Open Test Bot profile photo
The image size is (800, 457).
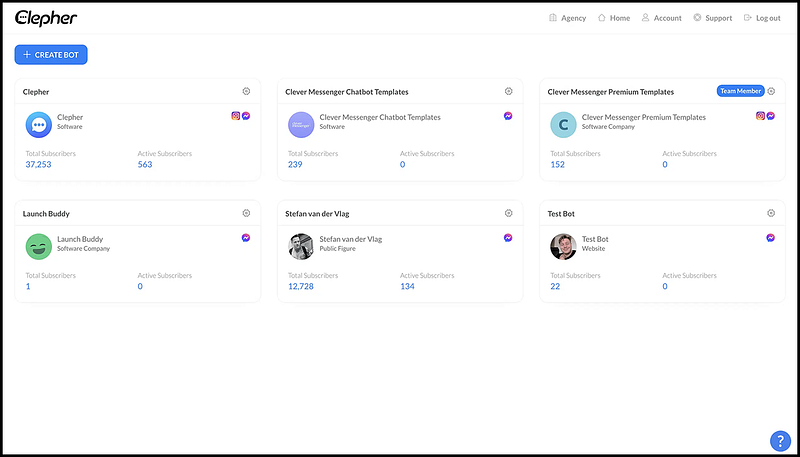click(x=563, y=247)
